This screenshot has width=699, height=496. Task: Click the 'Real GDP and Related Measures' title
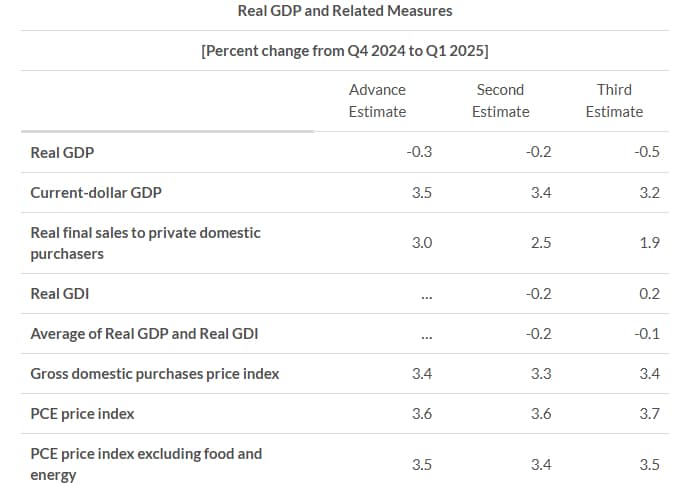(345, 11)
